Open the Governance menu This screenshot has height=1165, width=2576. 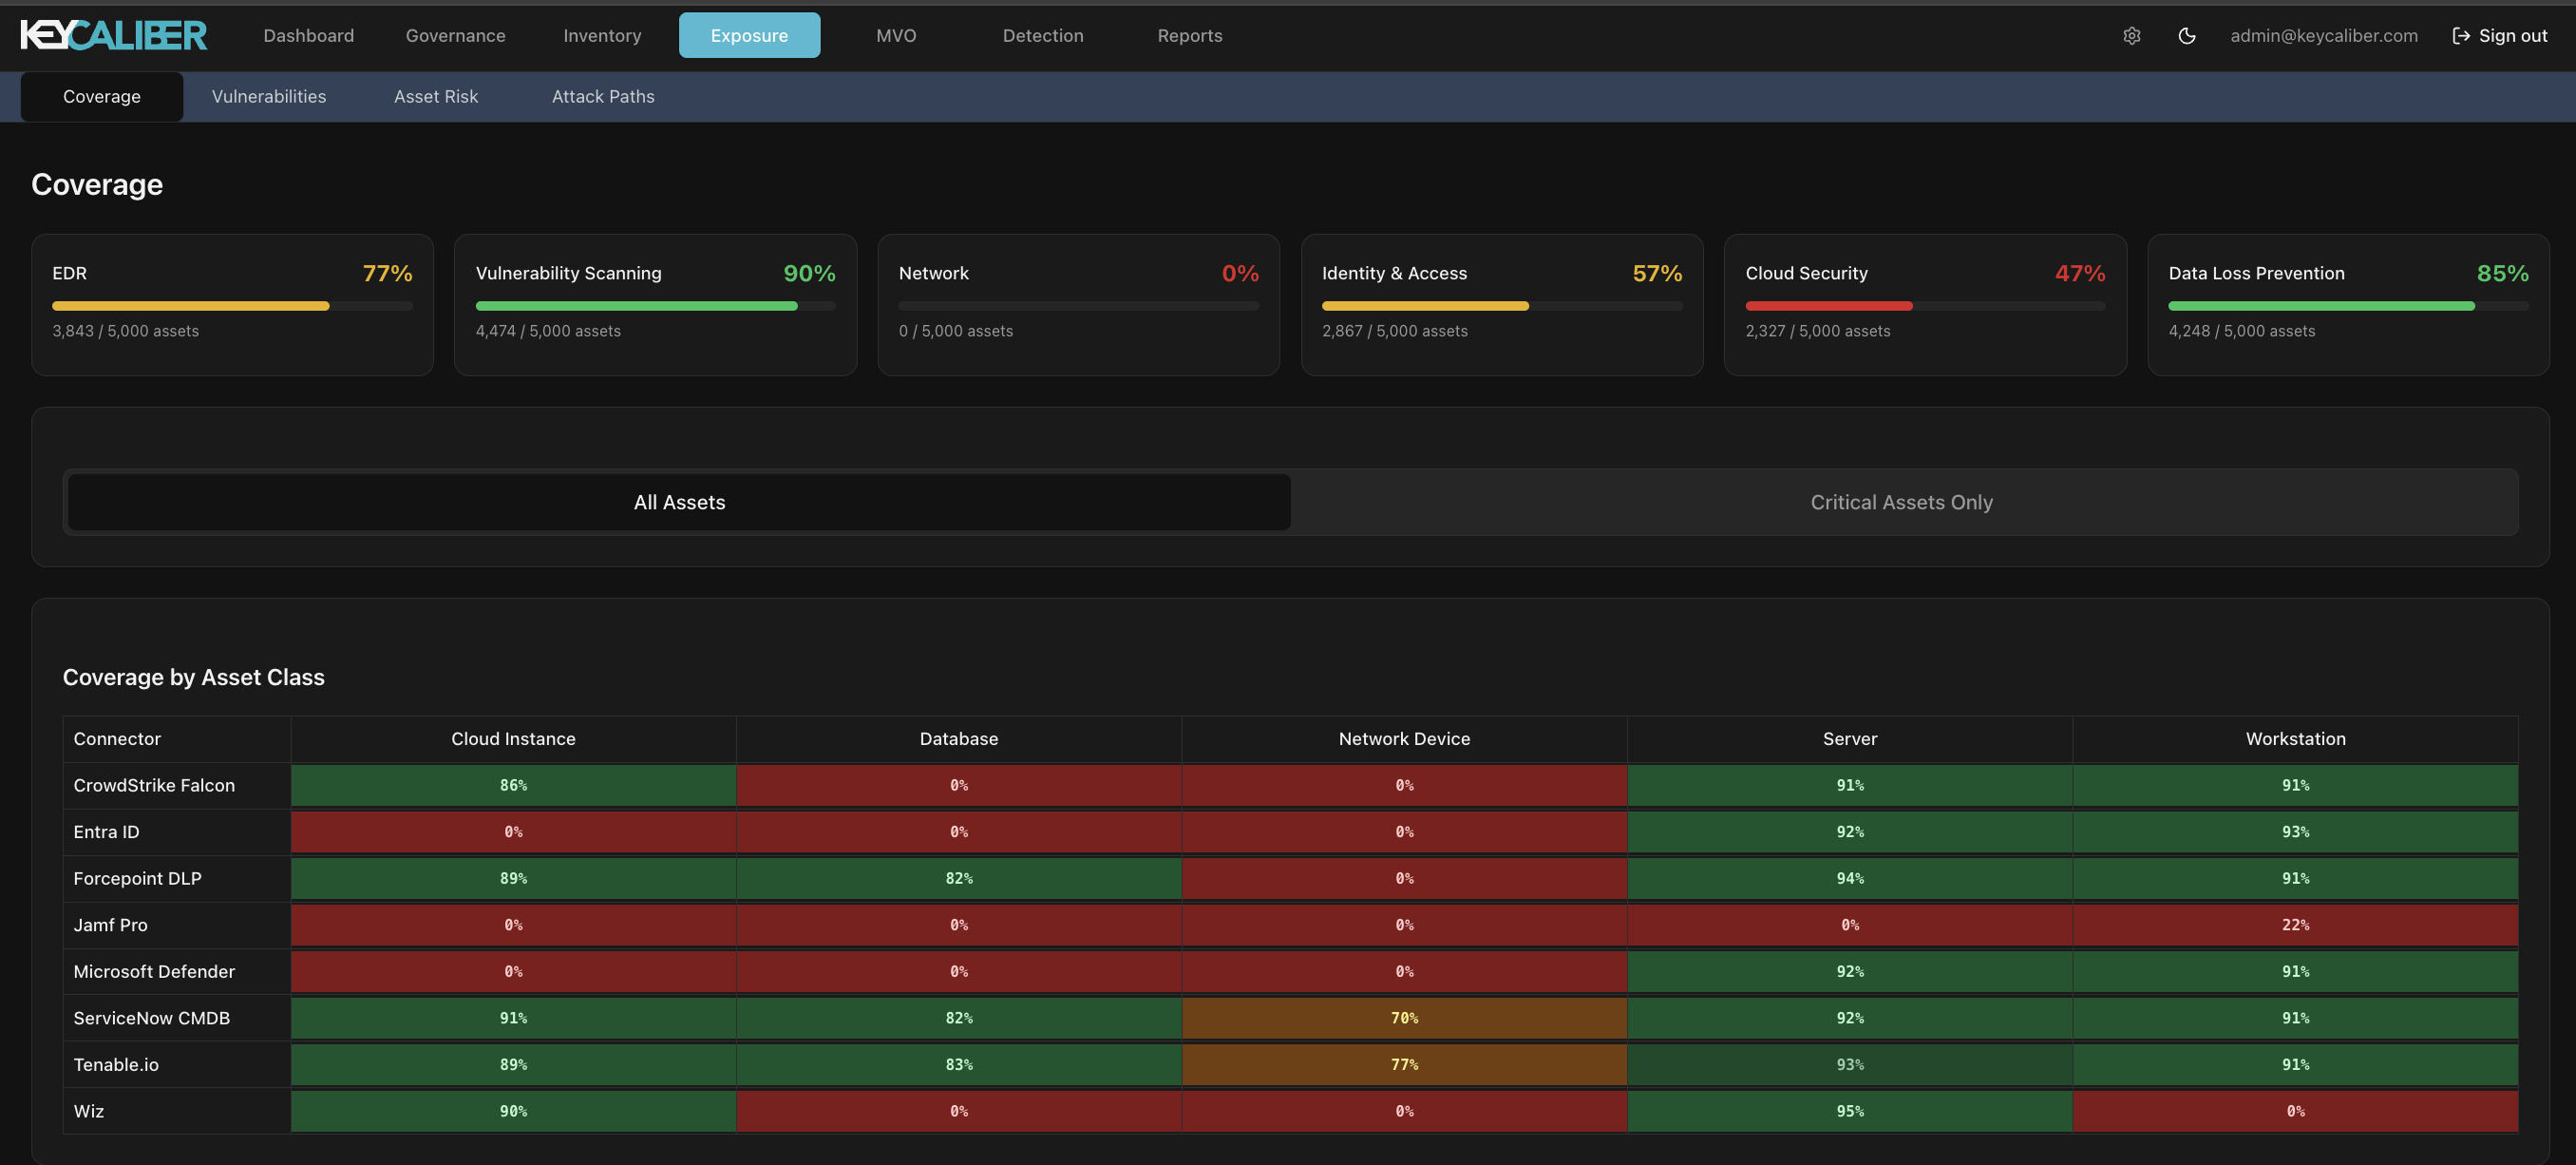click(455, 36)
